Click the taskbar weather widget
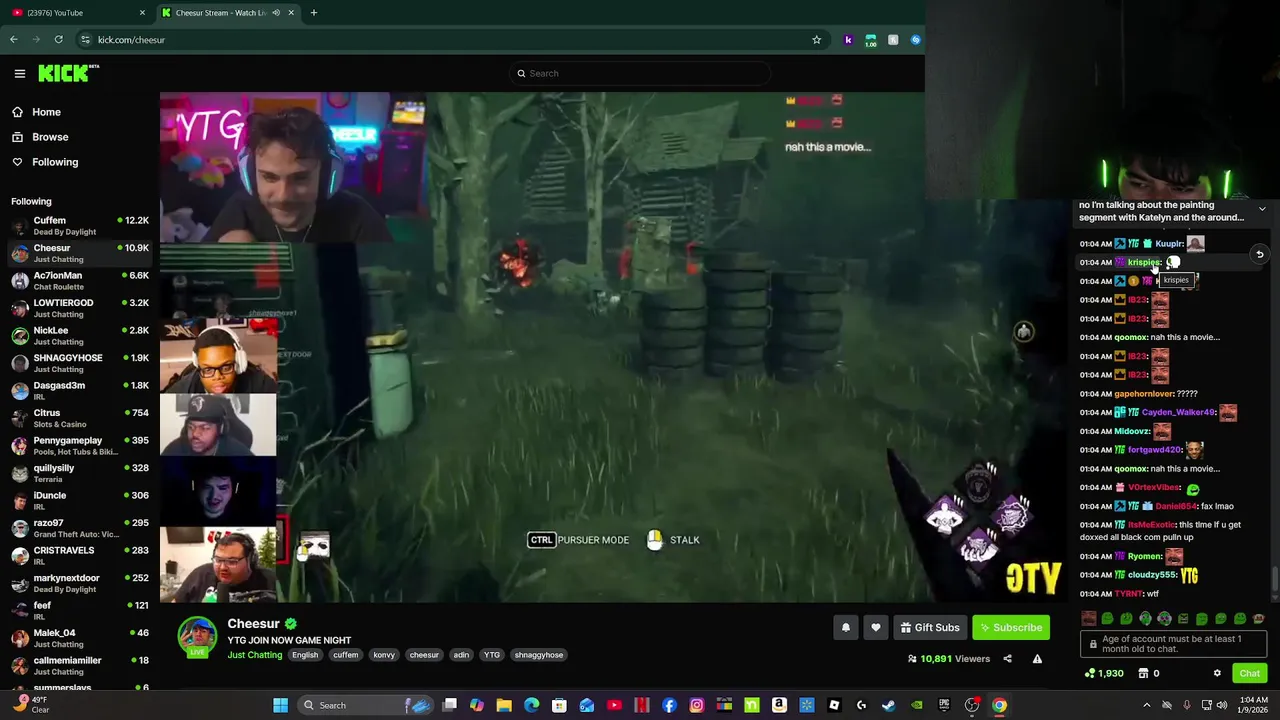Image resolution: width=1280 pixels, height=720 pixels. click(28, 704)
